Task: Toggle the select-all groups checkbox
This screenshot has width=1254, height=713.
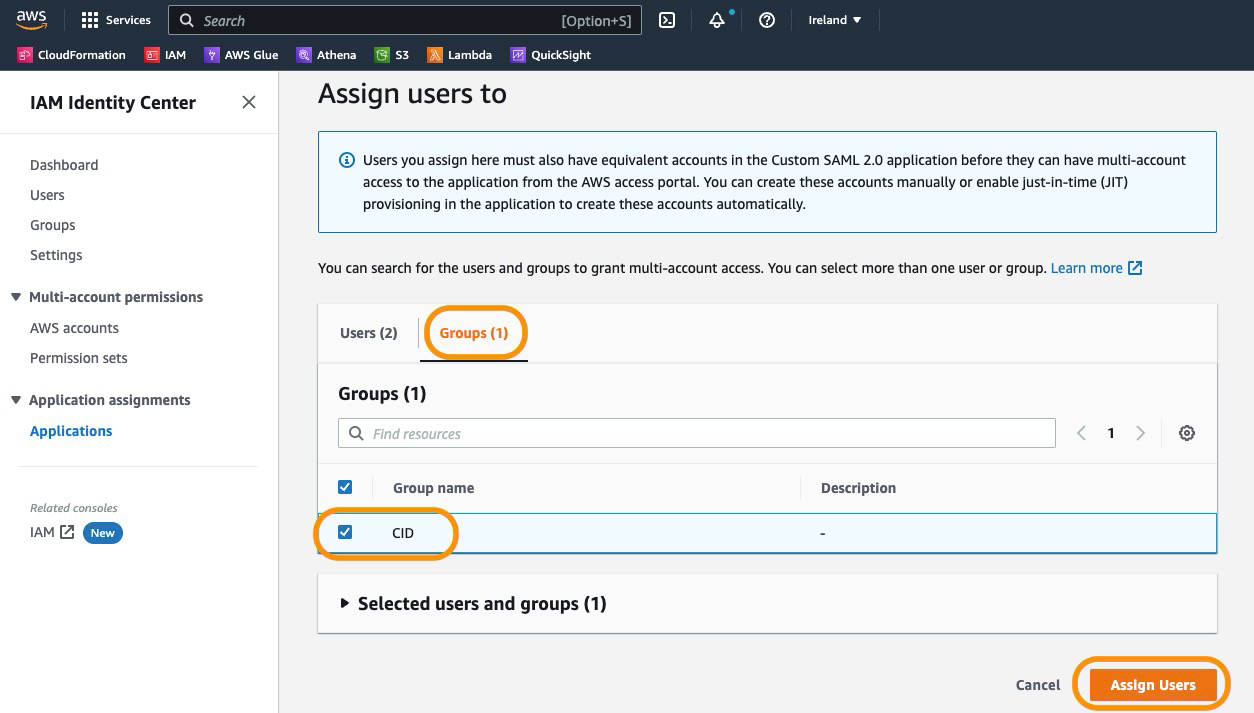Action: pos(345,487)
